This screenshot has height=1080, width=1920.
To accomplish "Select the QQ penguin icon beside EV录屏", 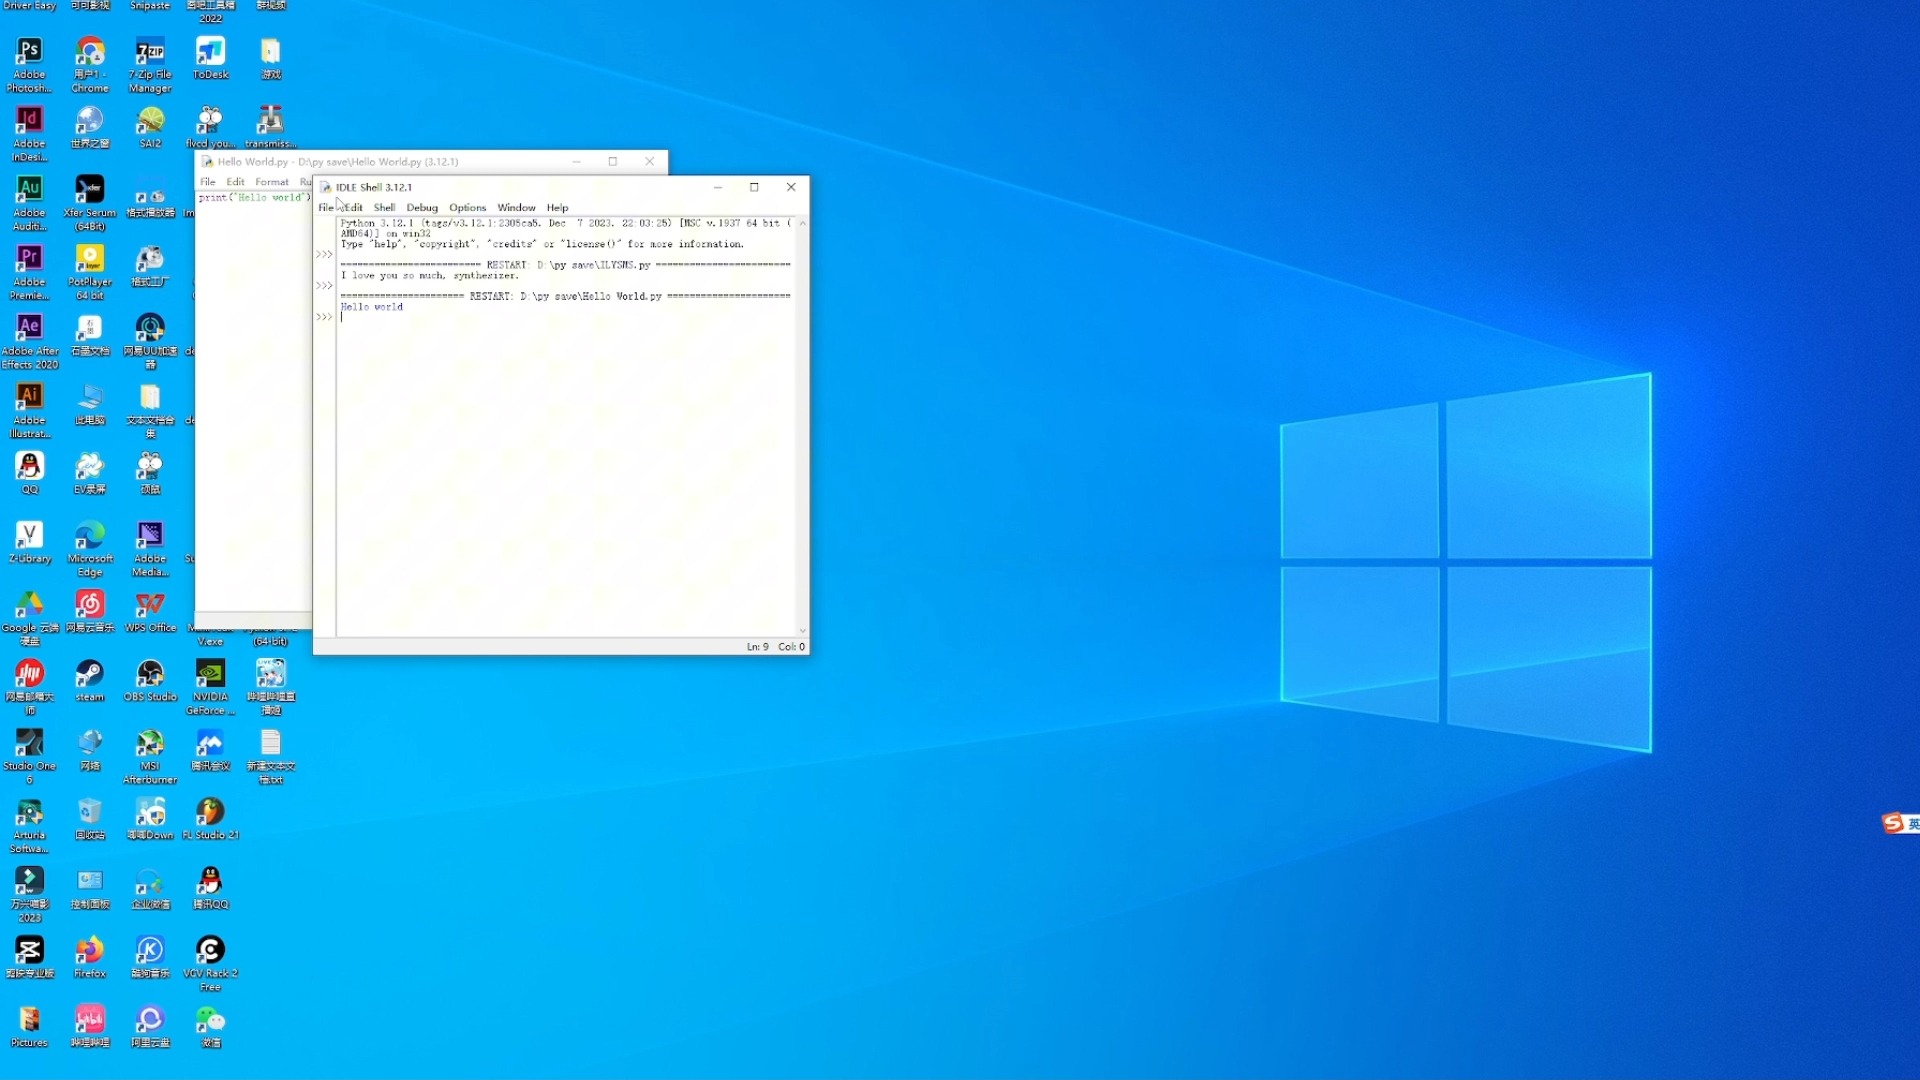I will coord(29,472).
